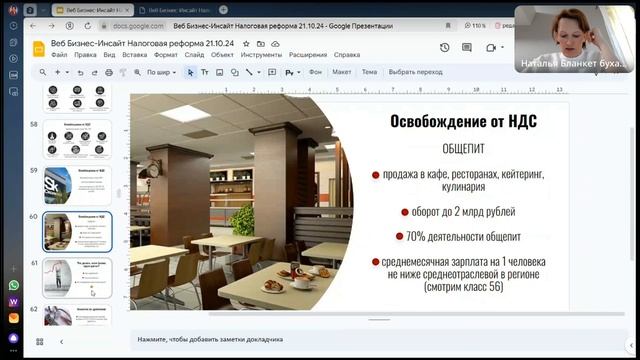
Task: Click the move-to-folder icon
Action: click(x=260, y=44)
